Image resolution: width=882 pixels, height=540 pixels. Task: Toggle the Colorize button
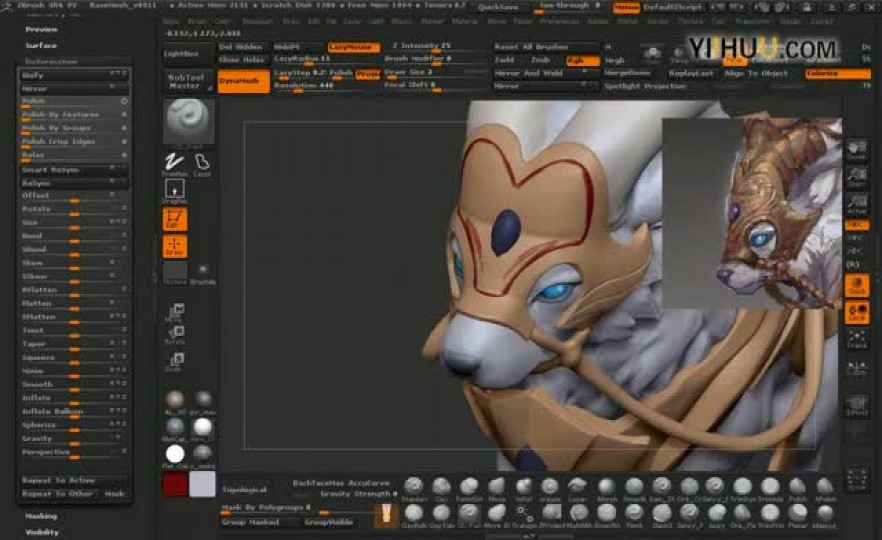click(x=838, y=74)
